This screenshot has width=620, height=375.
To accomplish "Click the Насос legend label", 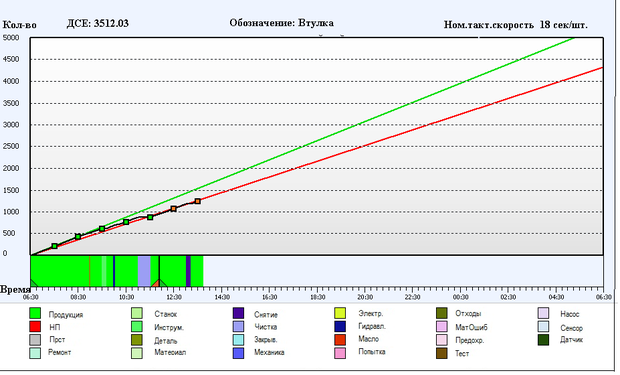I will (569, 314).
